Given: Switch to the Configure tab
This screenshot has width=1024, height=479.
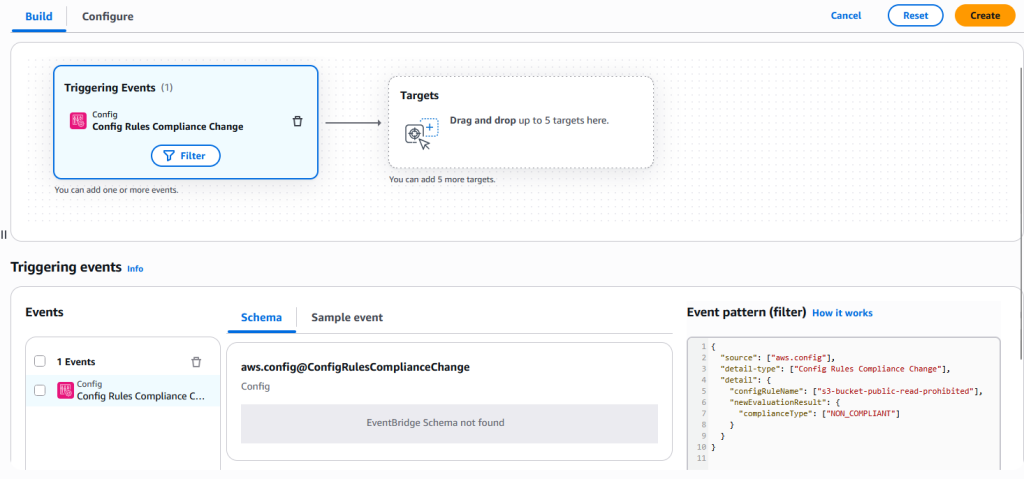Looking at the screenshot, I should point(108,16).
